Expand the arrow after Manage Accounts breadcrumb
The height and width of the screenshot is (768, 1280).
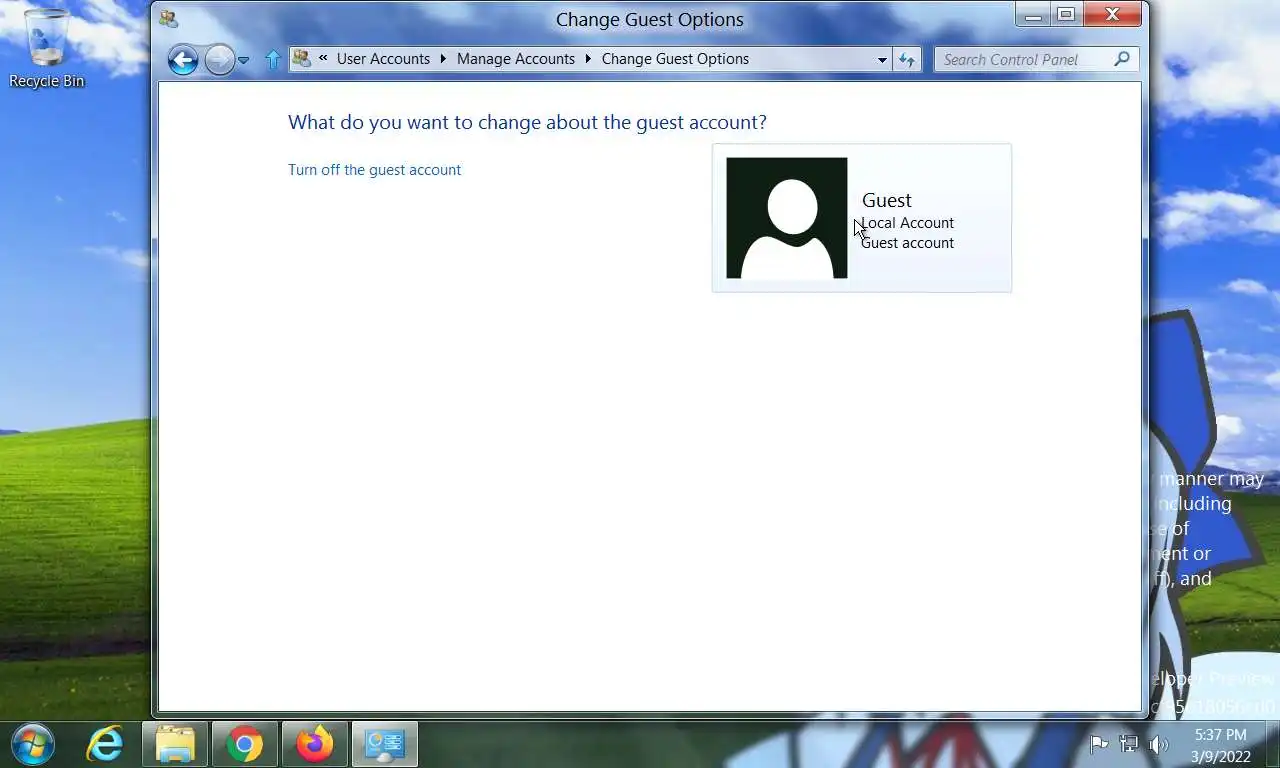[x=588, y=59]
